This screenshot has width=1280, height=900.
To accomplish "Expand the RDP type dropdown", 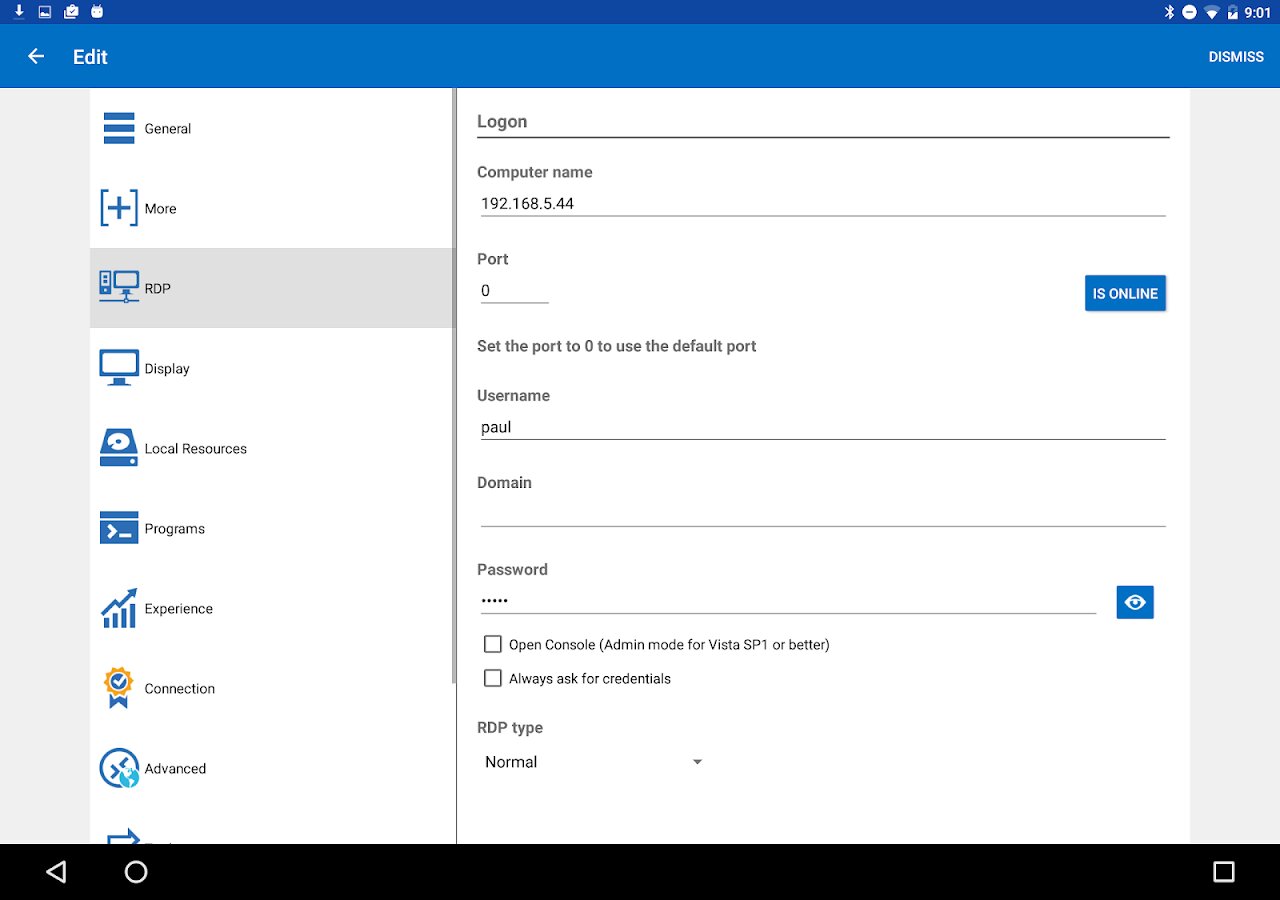I will pos(593,762).
